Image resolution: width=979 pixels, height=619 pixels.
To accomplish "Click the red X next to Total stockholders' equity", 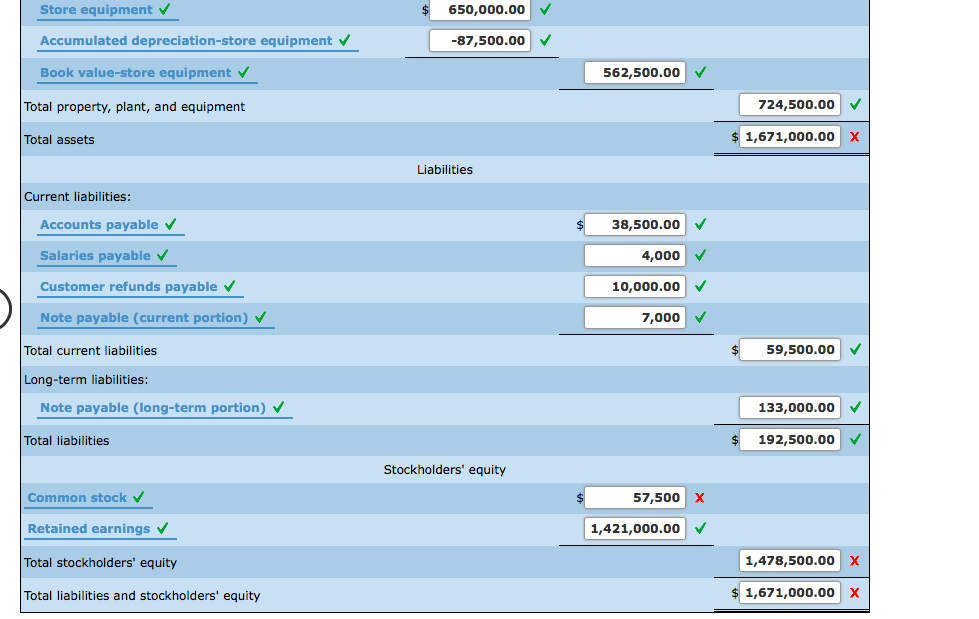I will tap(855, 561).
